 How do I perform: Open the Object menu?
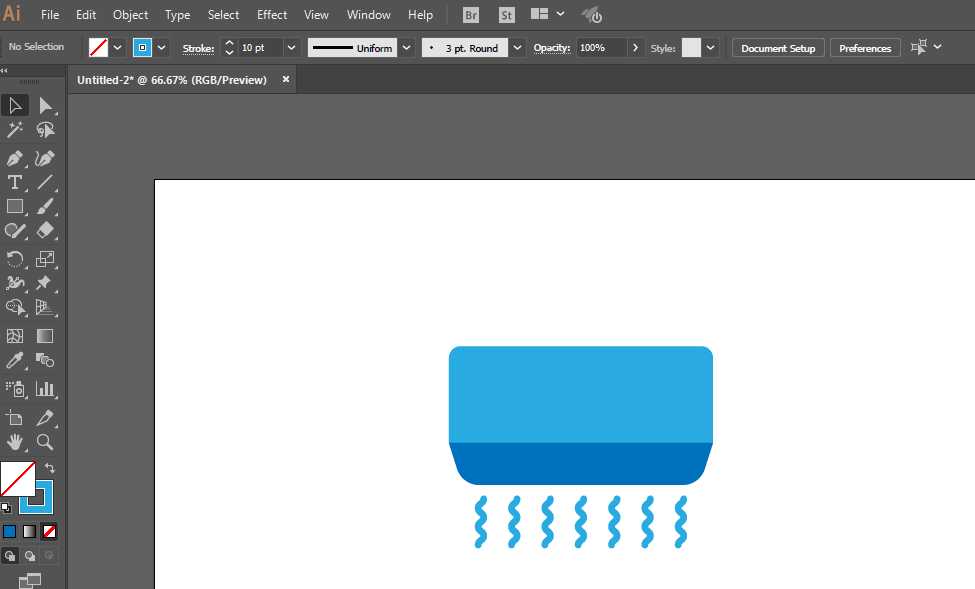(x=130, y=15)
